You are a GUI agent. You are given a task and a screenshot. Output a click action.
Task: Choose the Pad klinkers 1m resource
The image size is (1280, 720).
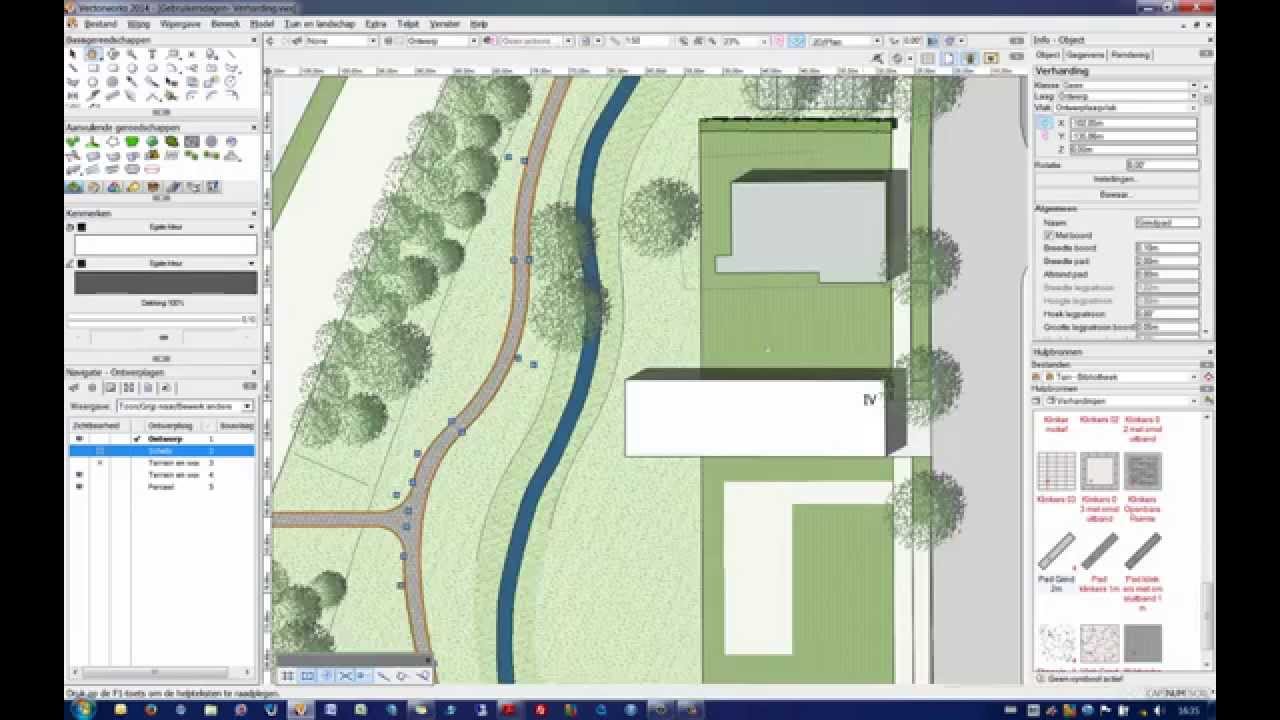click(x=1099, y=562)
